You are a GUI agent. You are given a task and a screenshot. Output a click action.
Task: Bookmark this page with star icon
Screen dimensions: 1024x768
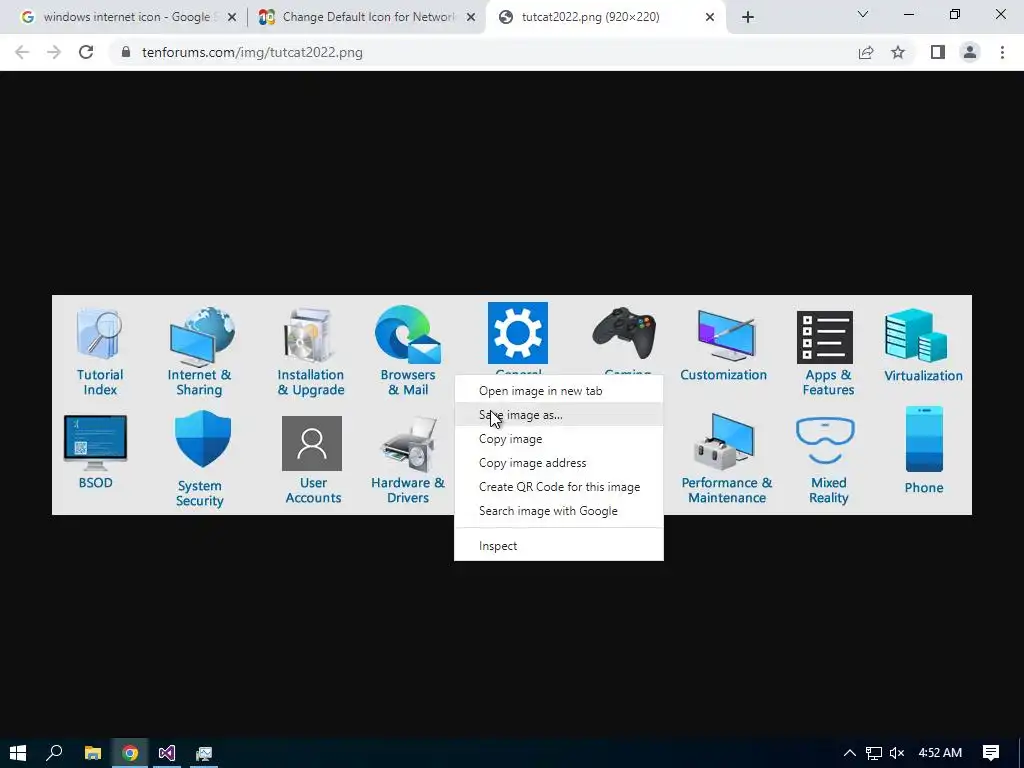tap(898, 52)
